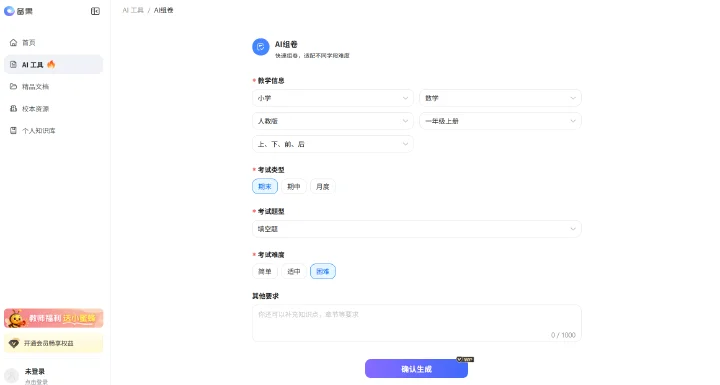
Task: Choose 简单 difficulty option
Action: pyautogui.click(x=264, y=272)
